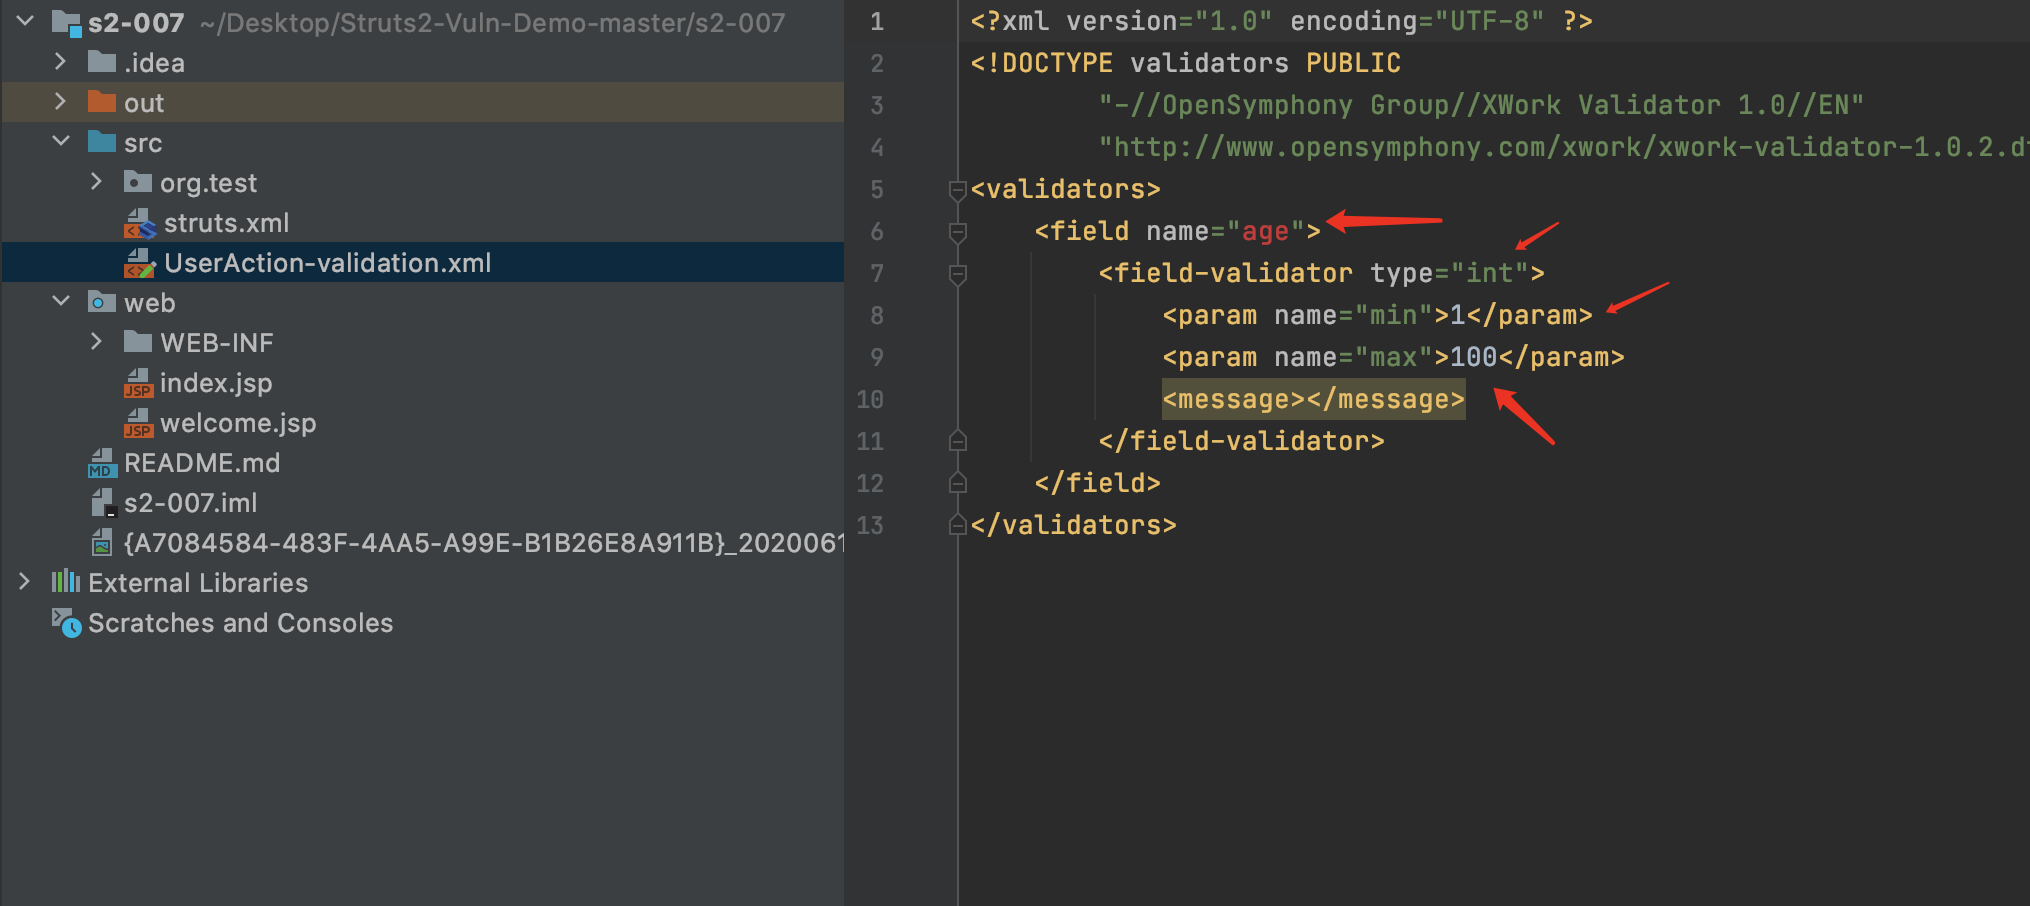Click the min param value line
Screen dimensions: 2030x906
coord(1377,315)
